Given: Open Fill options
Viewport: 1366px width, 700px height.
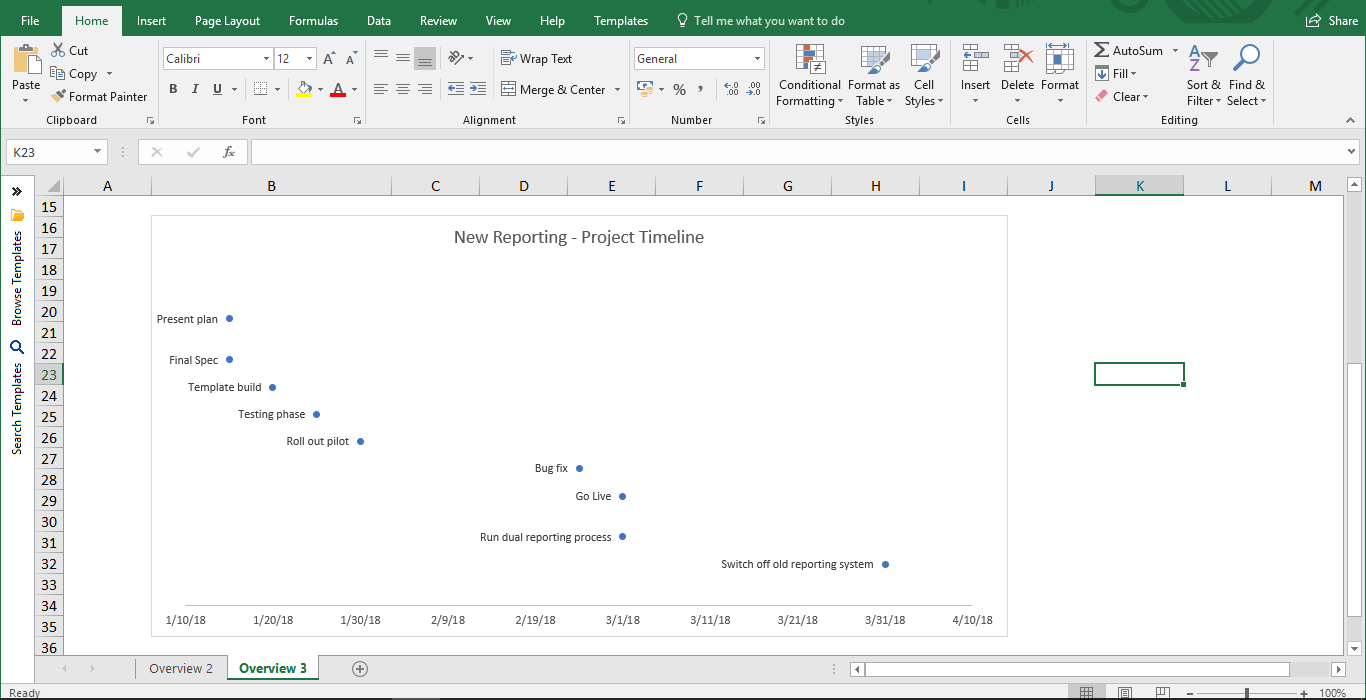Looking at the screenshot, I should point(1116,73).
